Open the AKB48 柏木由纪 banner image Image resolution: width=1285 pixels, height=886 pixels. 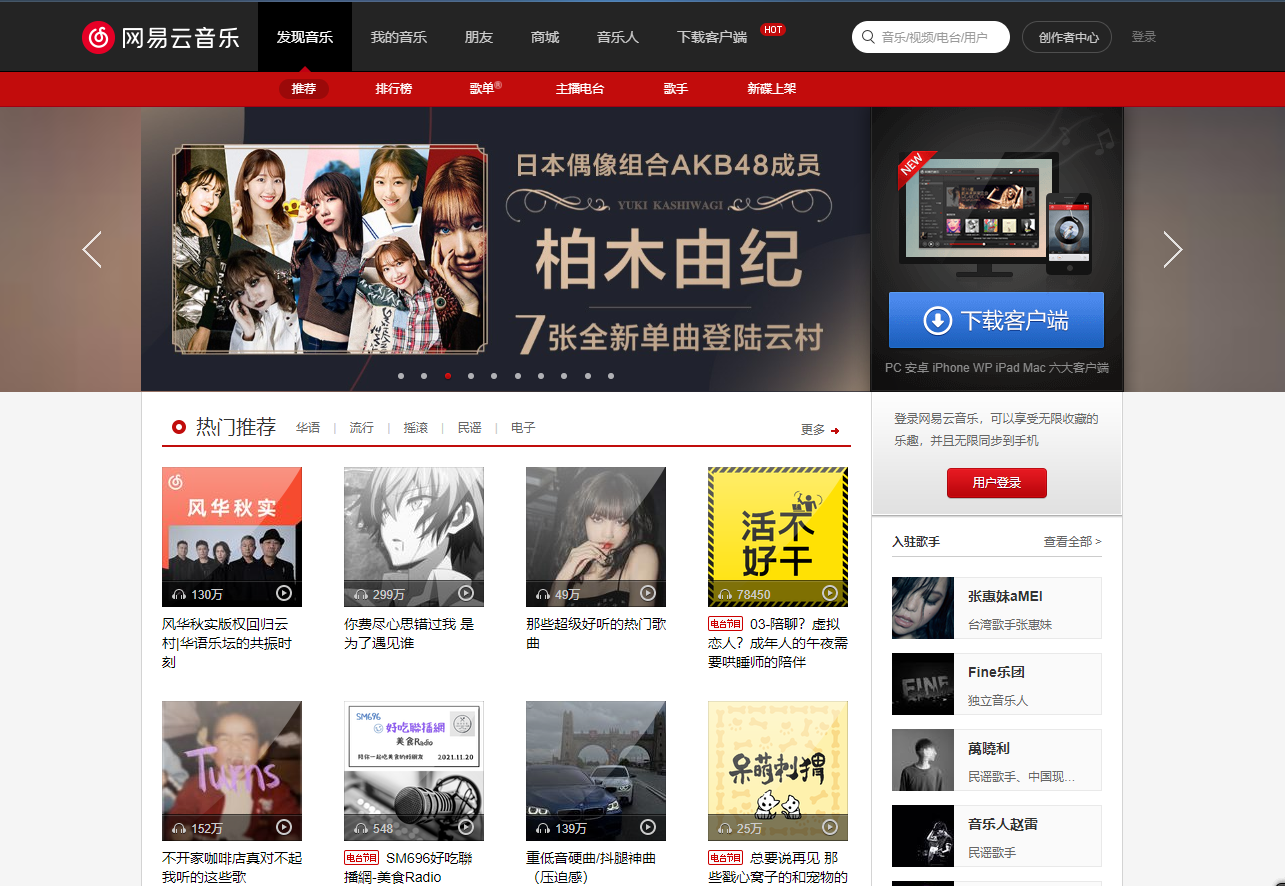(x=506, y=249)
